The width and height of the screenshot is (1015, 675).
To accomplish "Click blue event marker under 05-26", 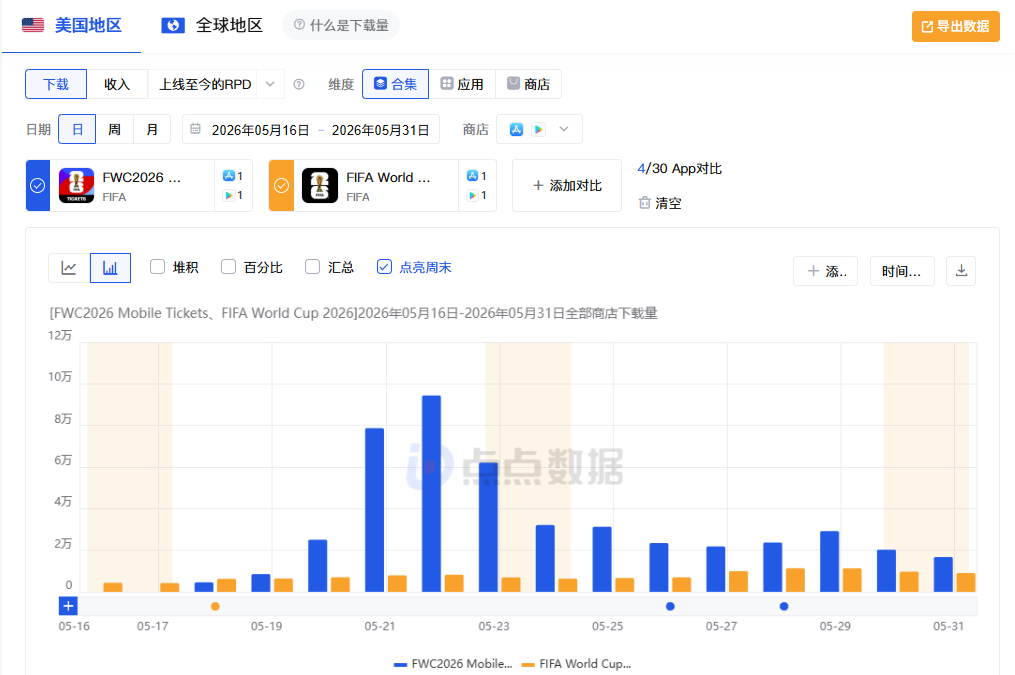I will pos(671,606).
